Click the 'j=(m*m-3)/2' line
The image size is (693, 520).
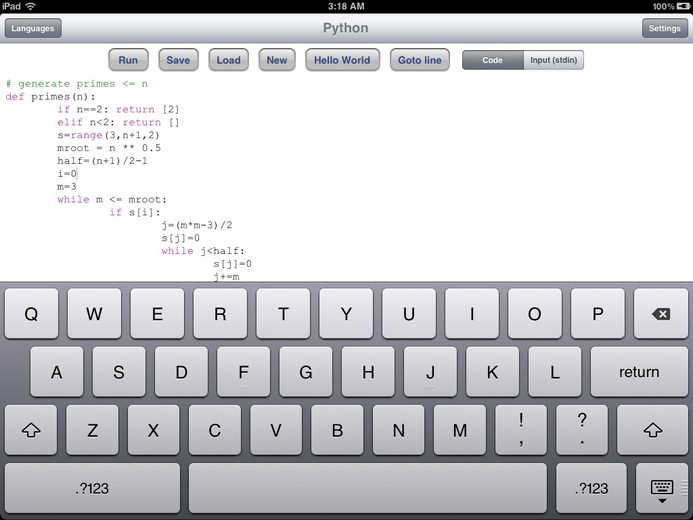click(197, 225)
